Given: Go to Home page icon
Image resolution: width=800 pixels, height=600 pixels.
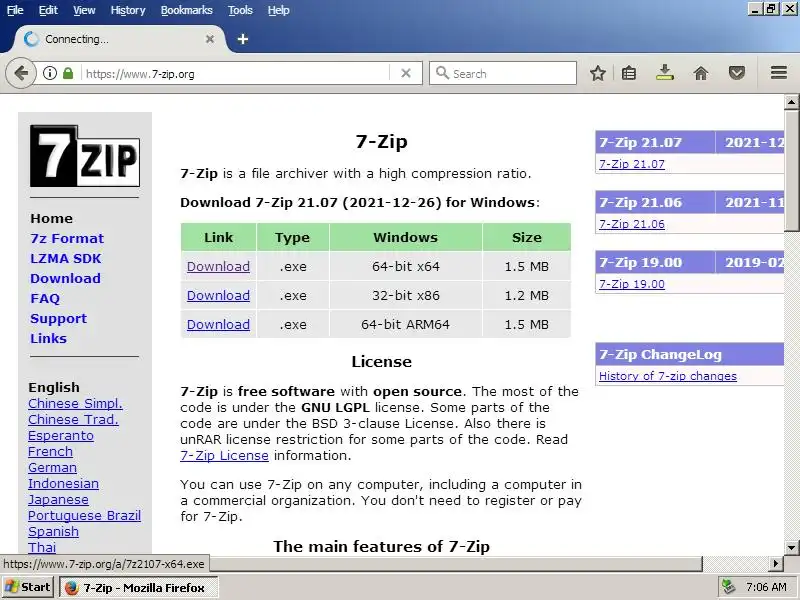Looking at the screenshot, I should 701,73.
